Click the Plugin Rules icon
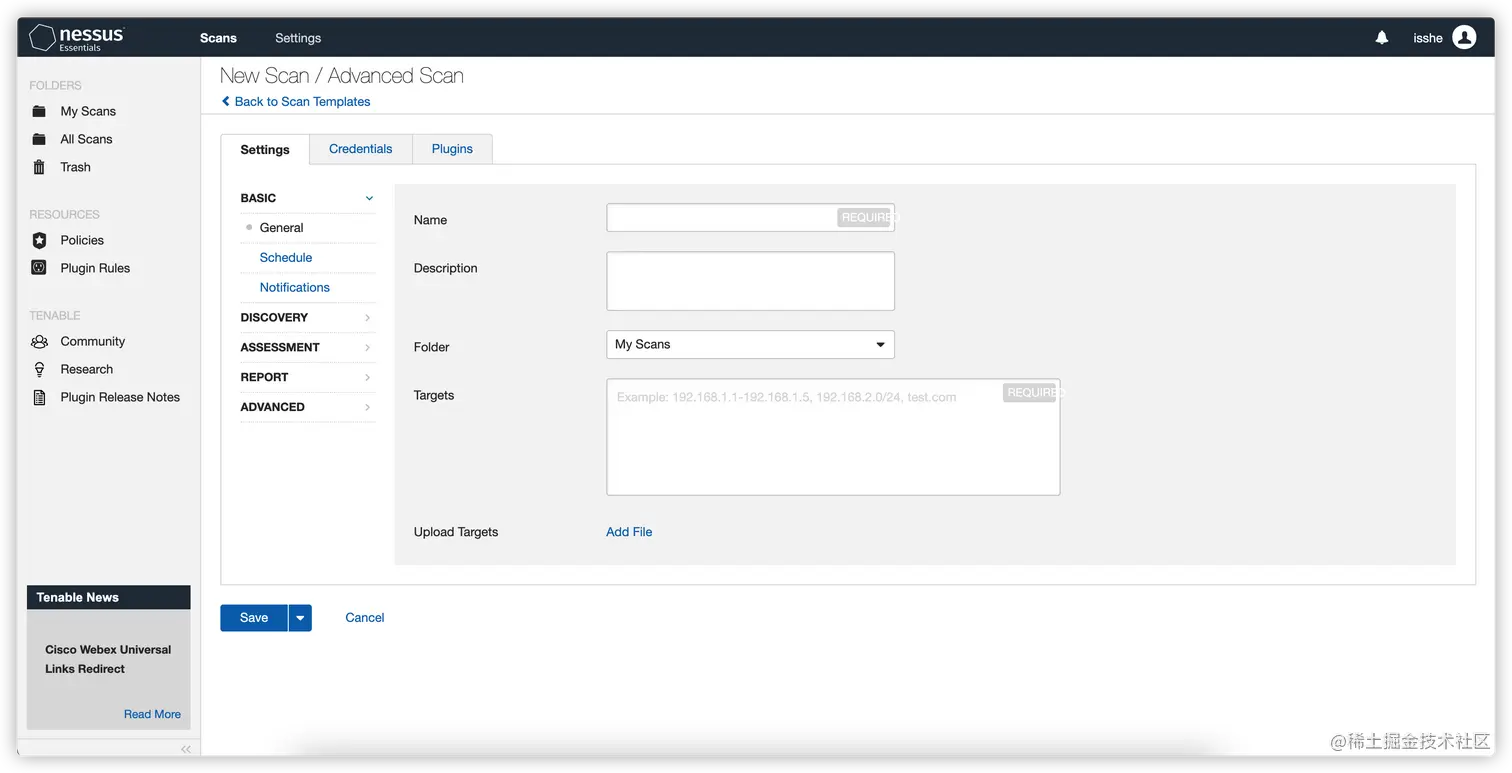Viewport: 1512px width, 773px height. click(x=39, y=268)
